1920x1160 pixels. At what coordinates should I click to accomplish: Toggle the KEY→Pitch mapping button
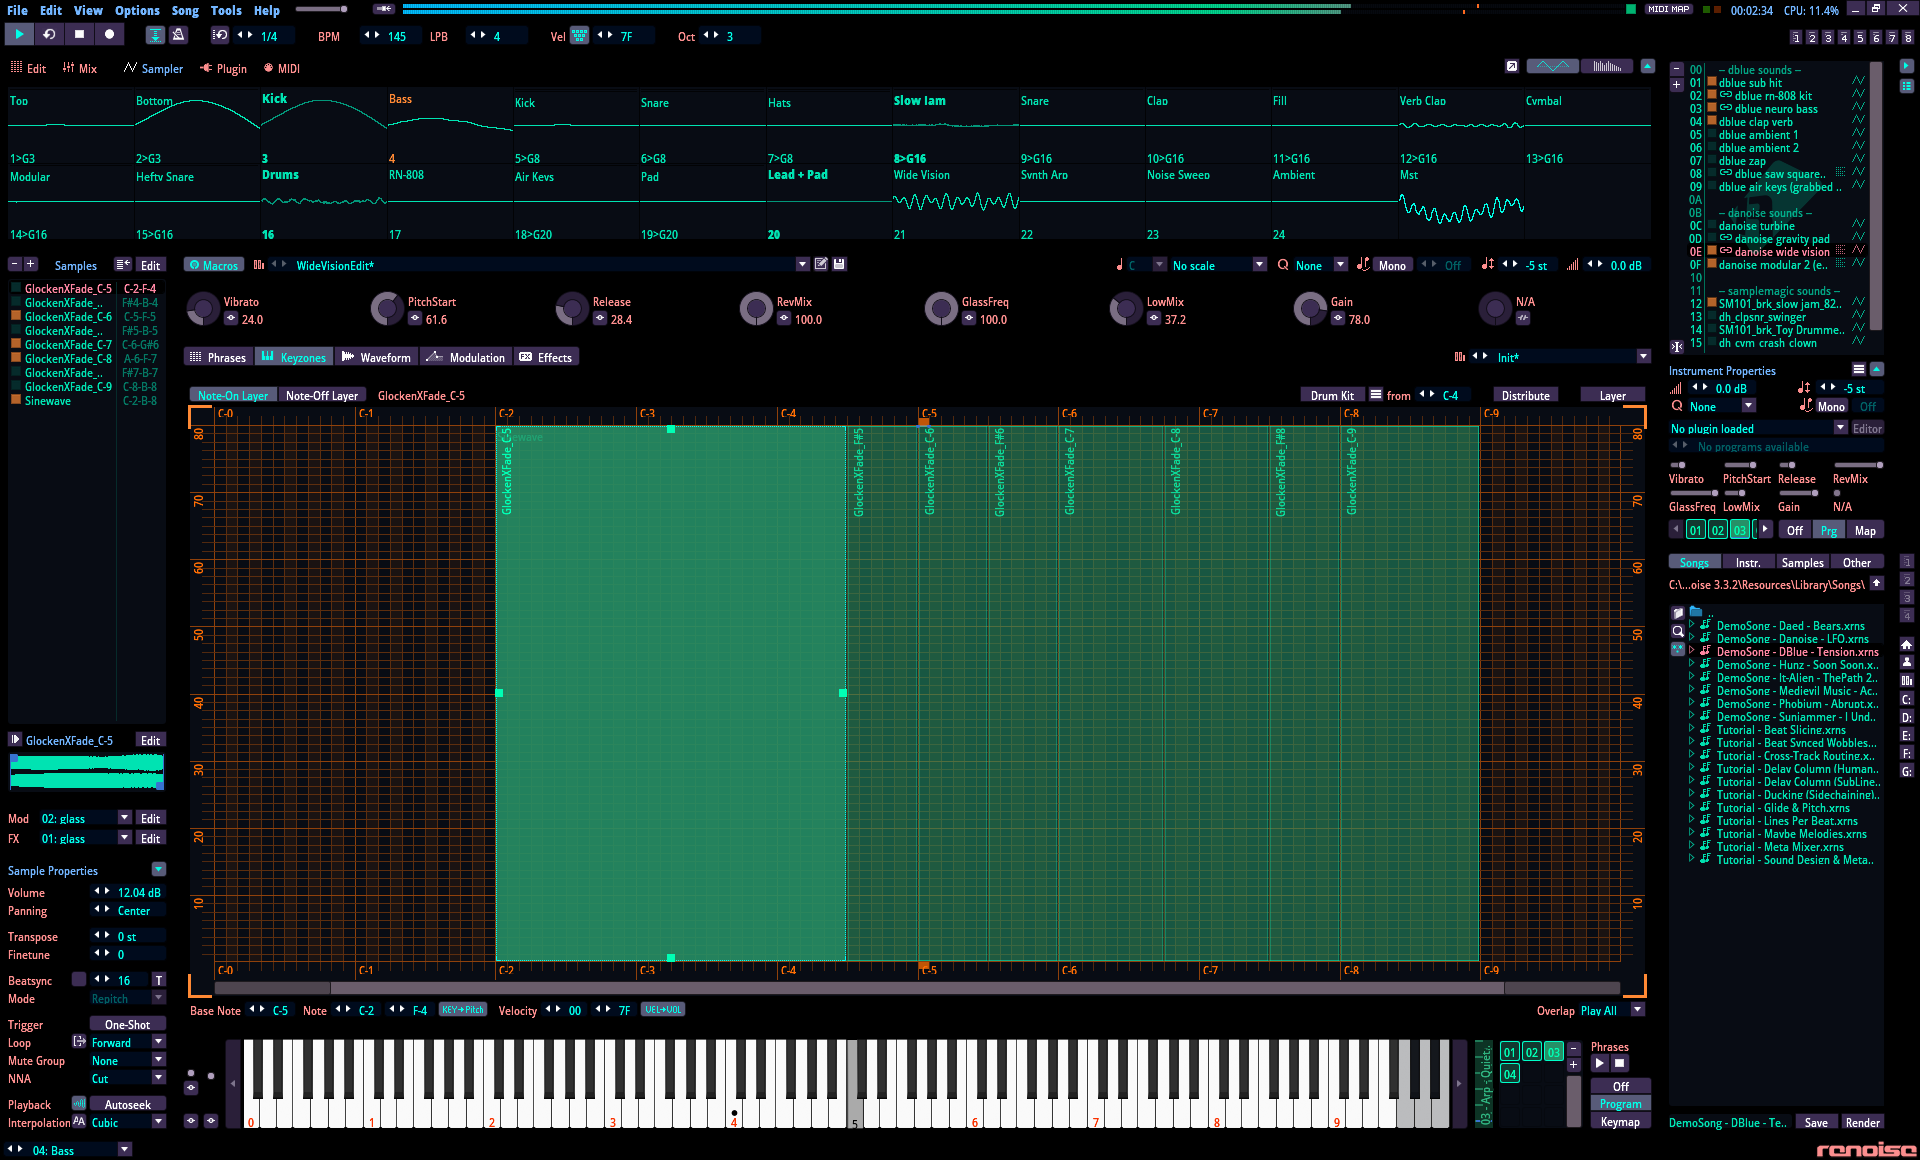[x=463, y=1010]
